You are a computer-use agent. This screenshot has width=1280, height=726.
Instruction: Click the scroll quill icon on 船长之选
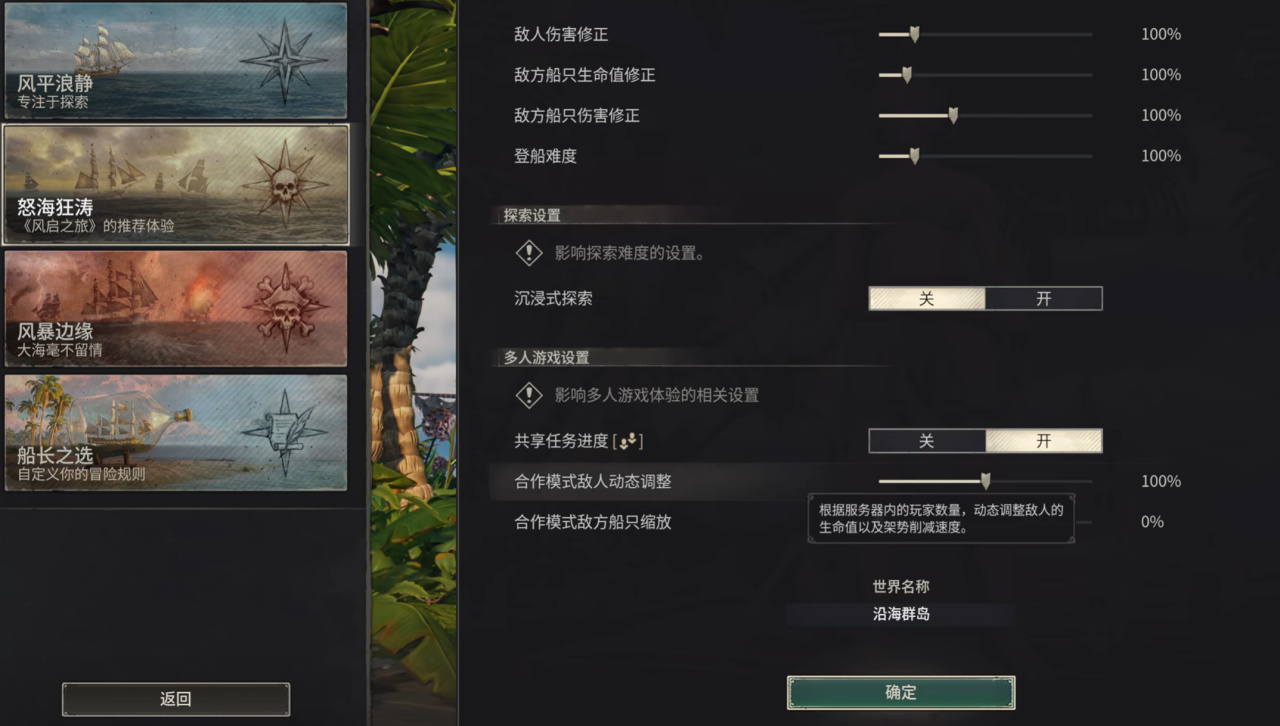[x=284, y=431]
